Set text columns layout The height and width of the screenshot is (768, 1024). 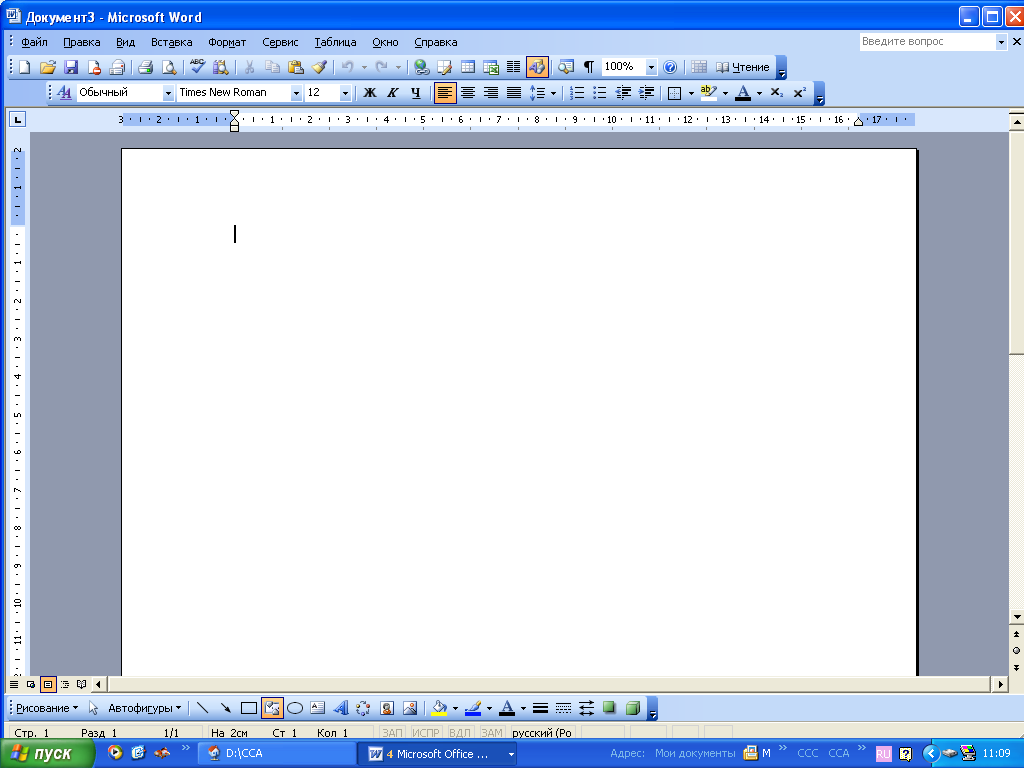[x=514, y=67]
